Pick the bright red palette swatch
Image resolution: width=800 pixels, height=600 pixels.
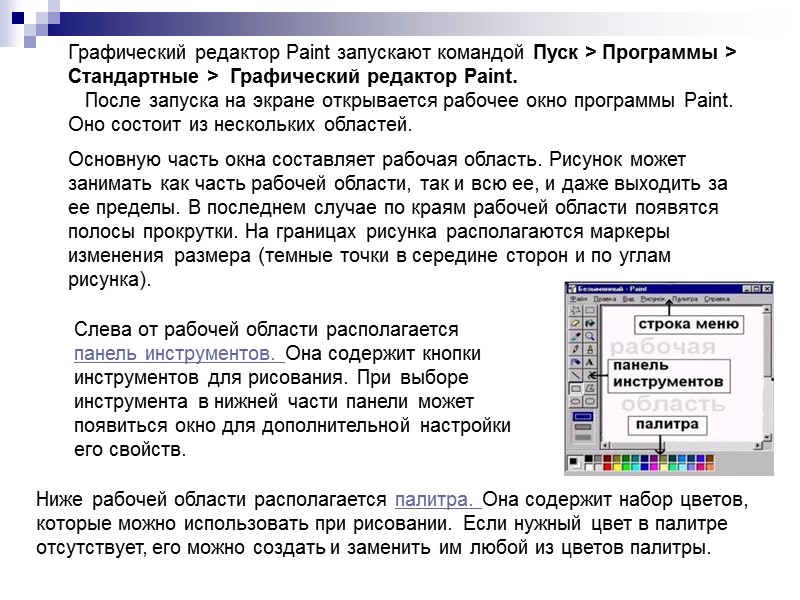[607, 467]
